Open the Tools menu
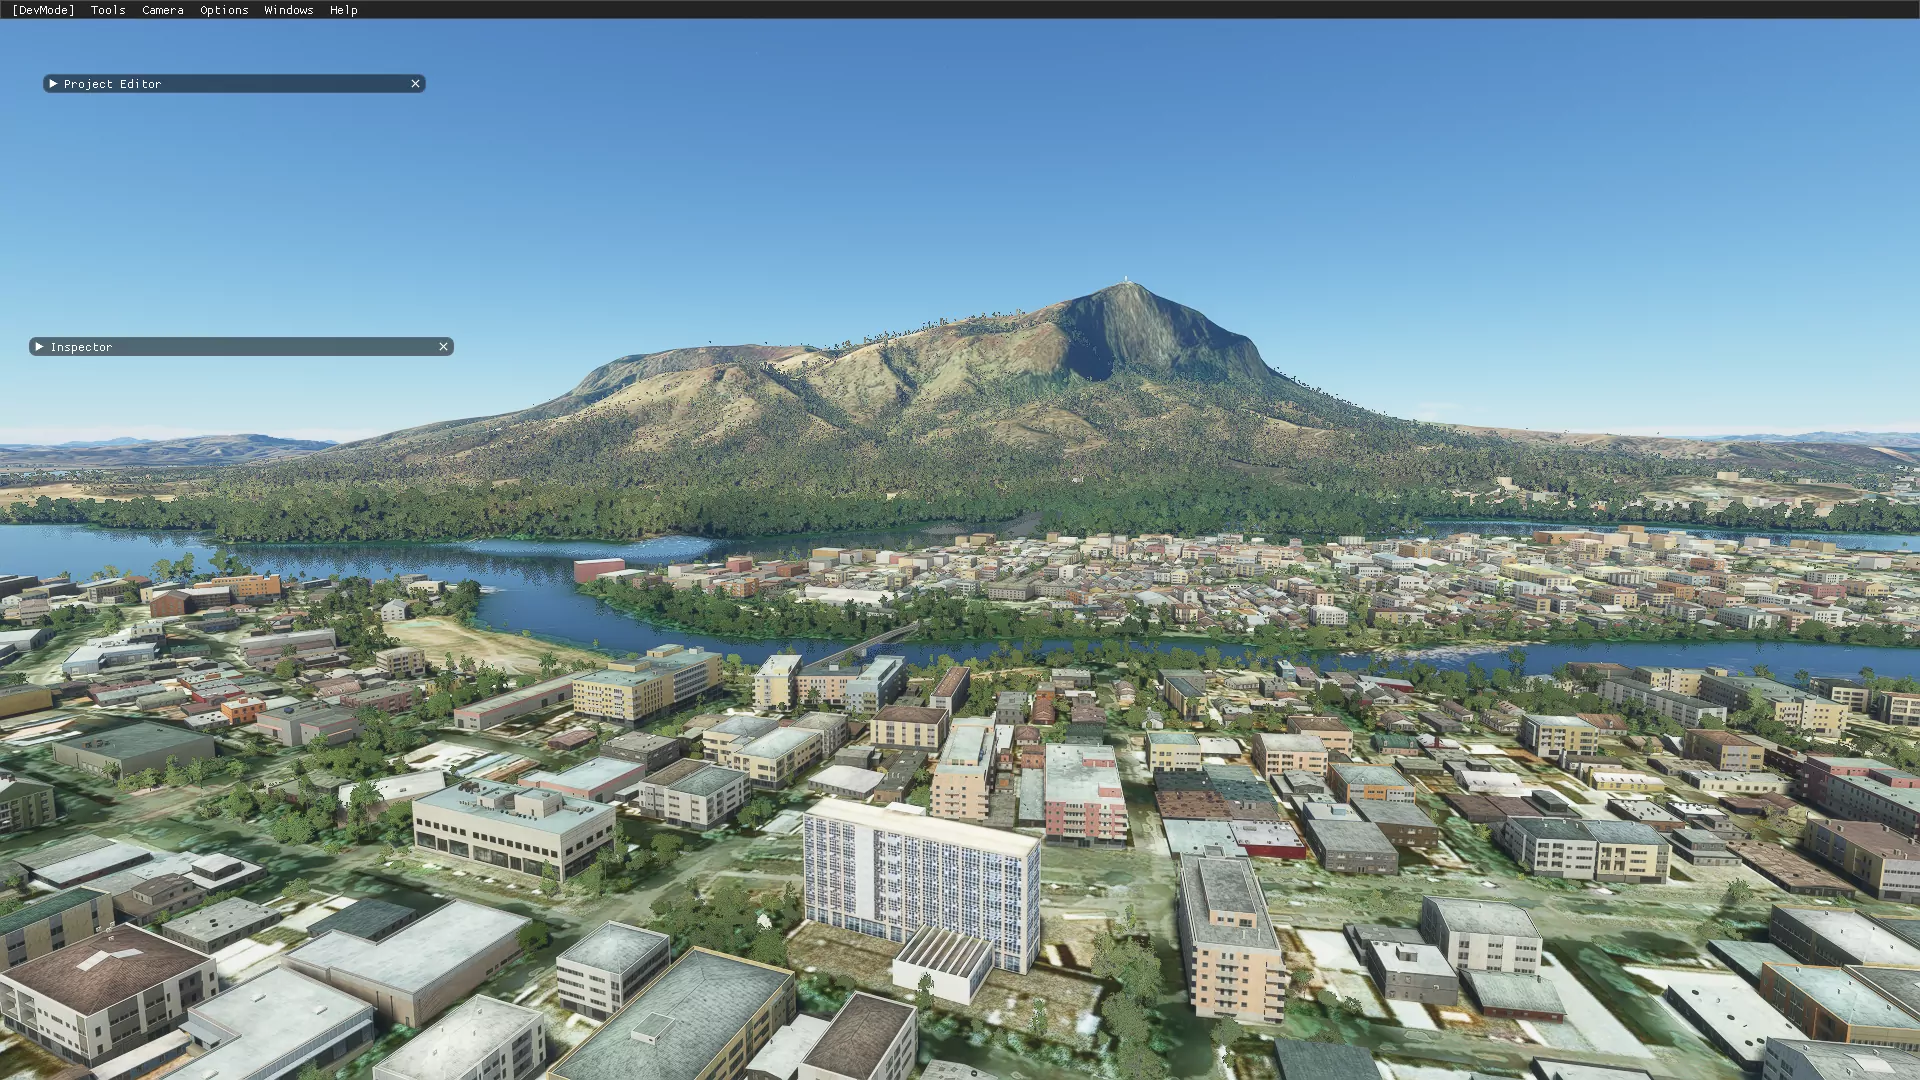1920x1080 pixels. point(108,10)
